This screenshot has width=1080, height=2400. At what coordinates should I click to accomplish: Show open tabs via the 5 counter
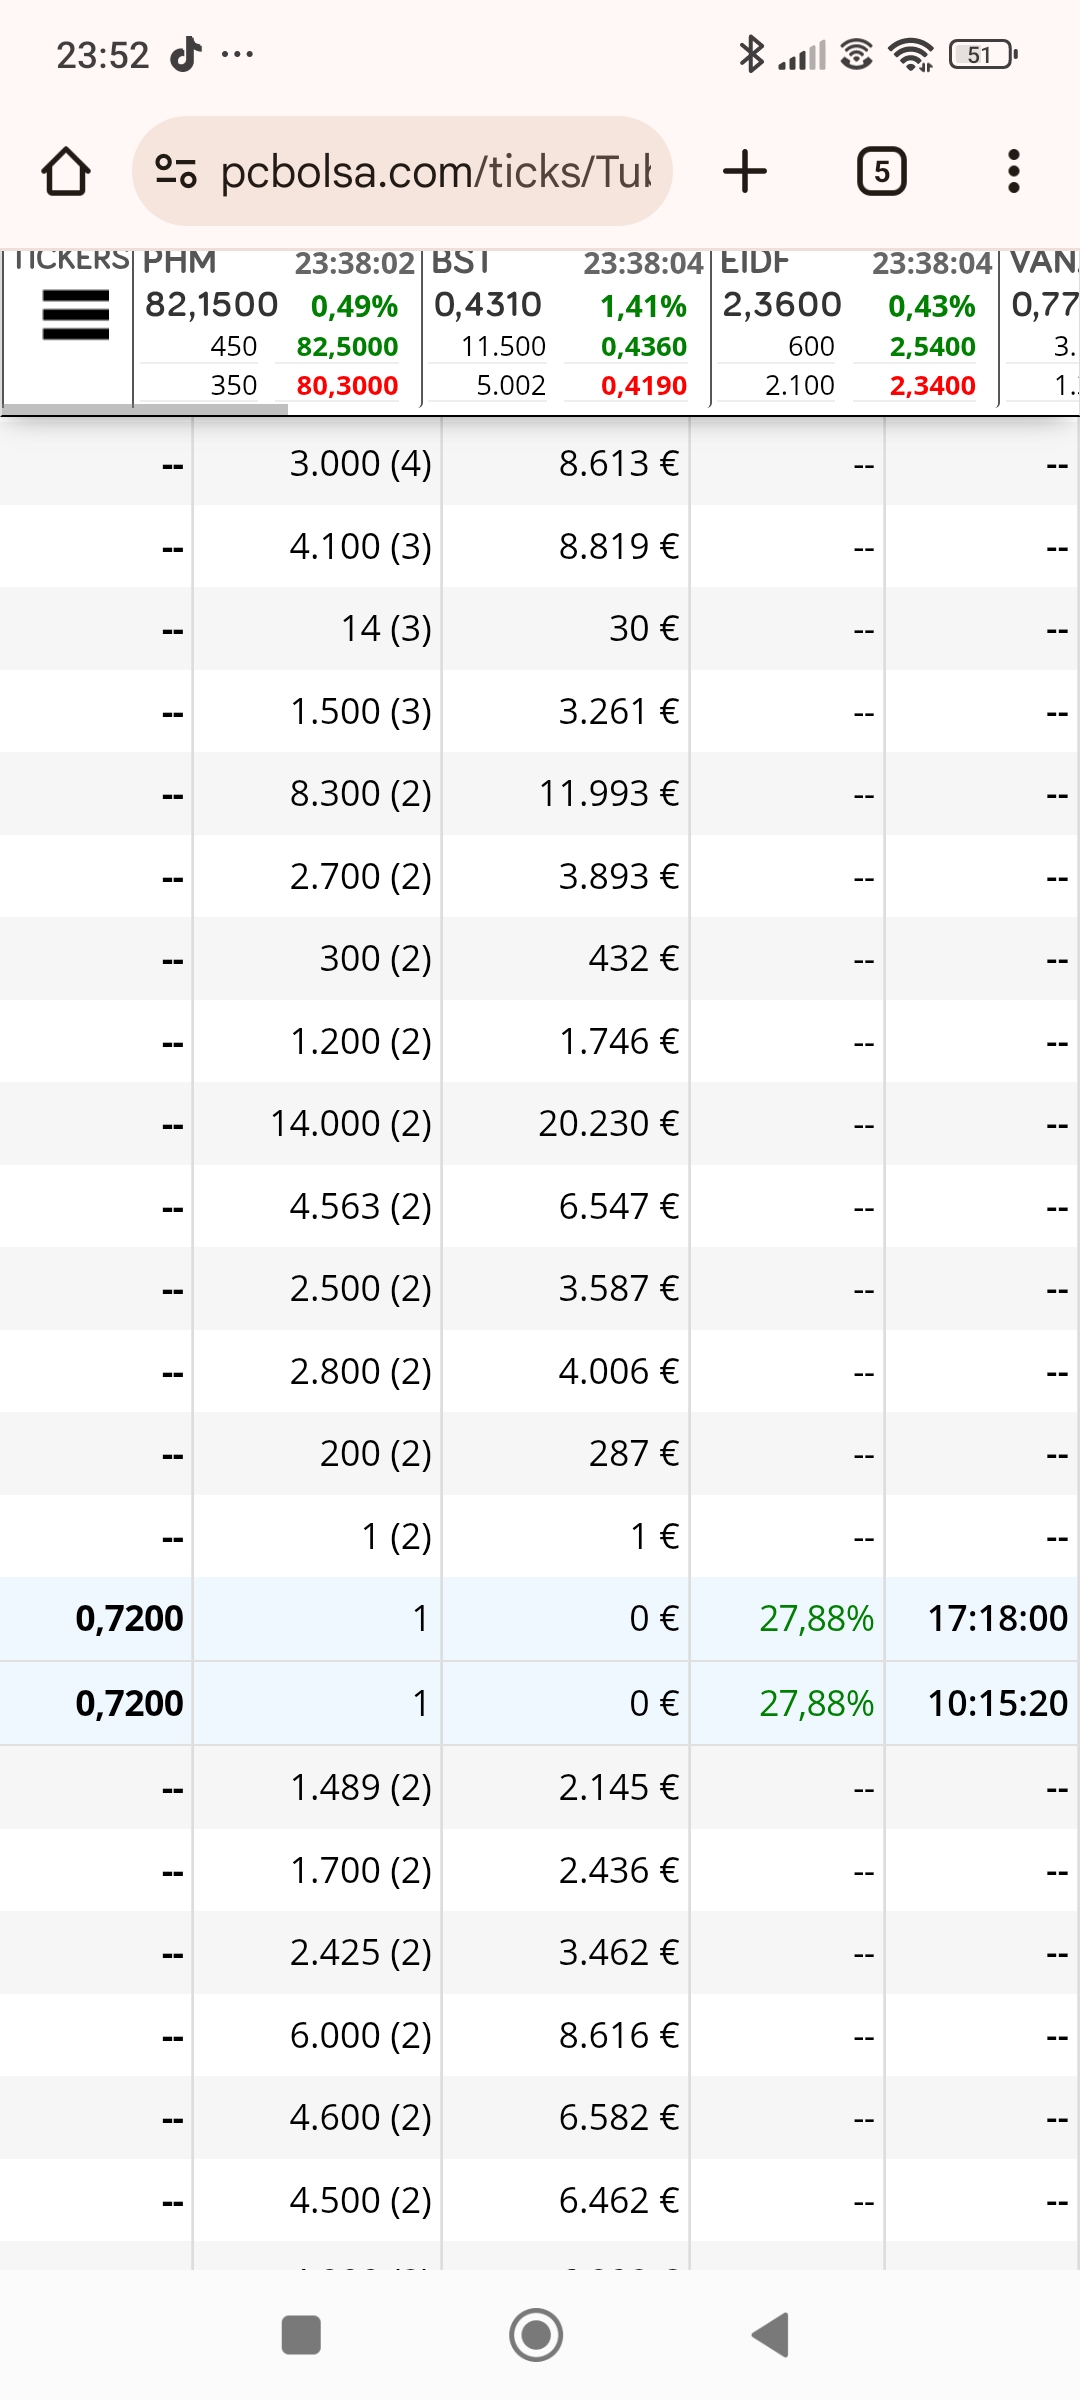click(881, 171)
